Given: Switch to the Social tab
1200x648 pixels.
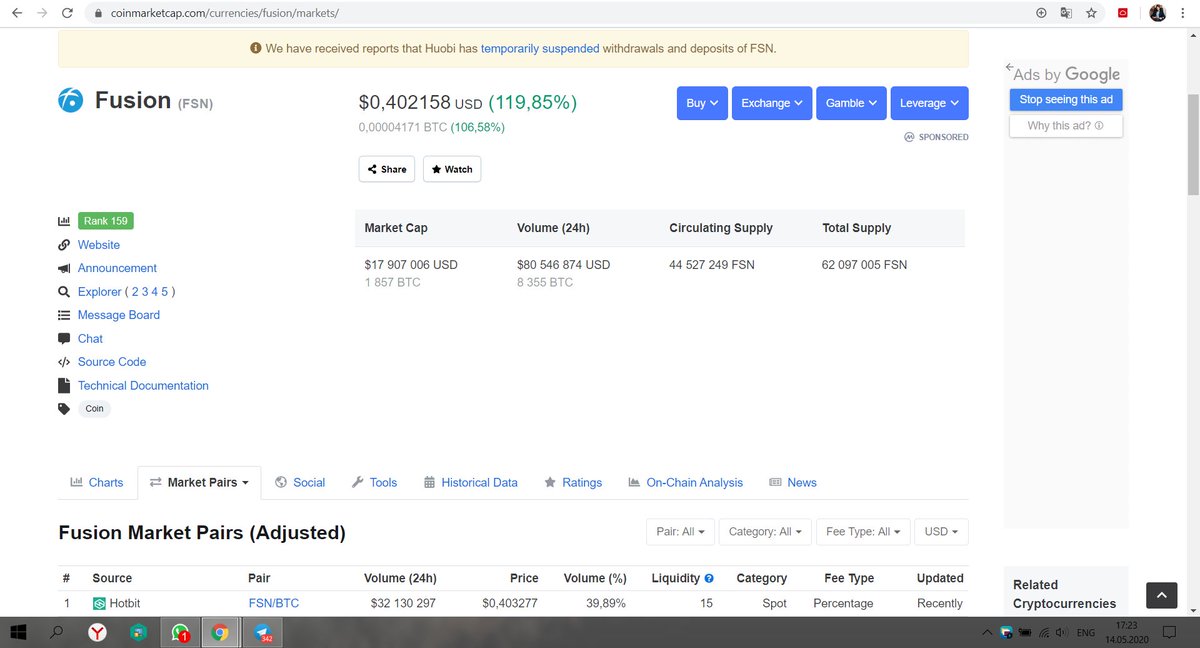Looking at the screenshot, I should (300, 482).
